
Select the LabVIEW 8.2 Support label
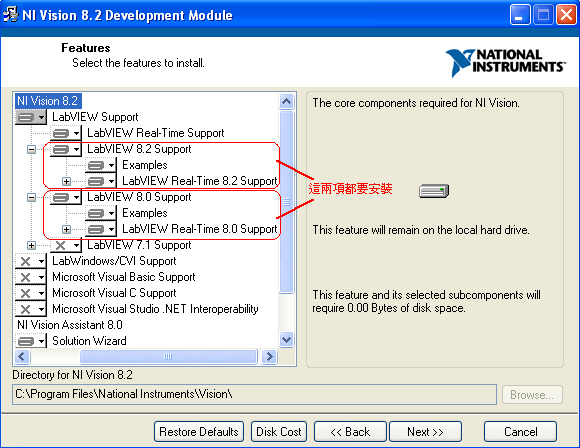(139, 149)
